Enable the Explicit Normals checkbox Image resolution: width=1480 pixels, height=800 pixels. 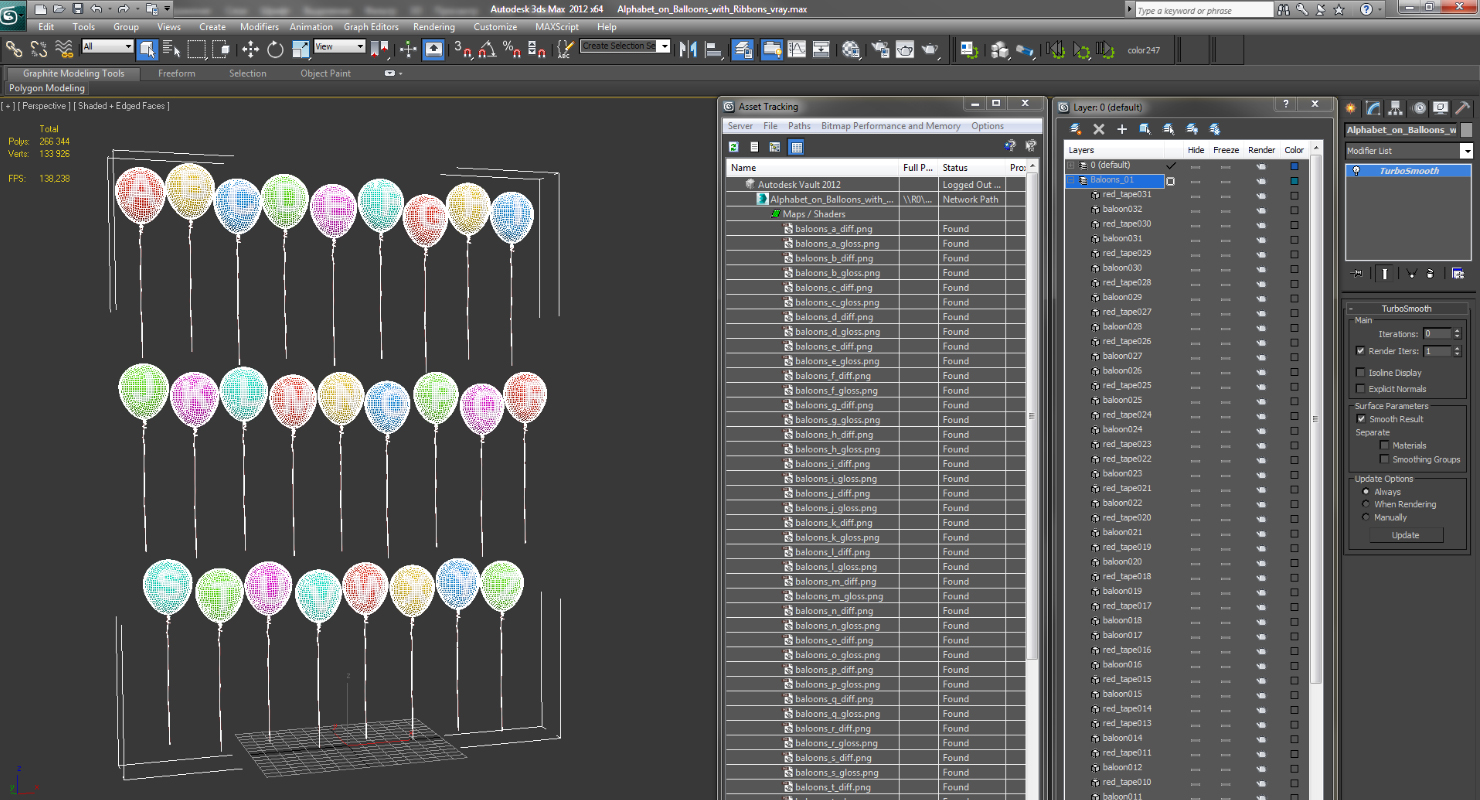click(1360, 389)
